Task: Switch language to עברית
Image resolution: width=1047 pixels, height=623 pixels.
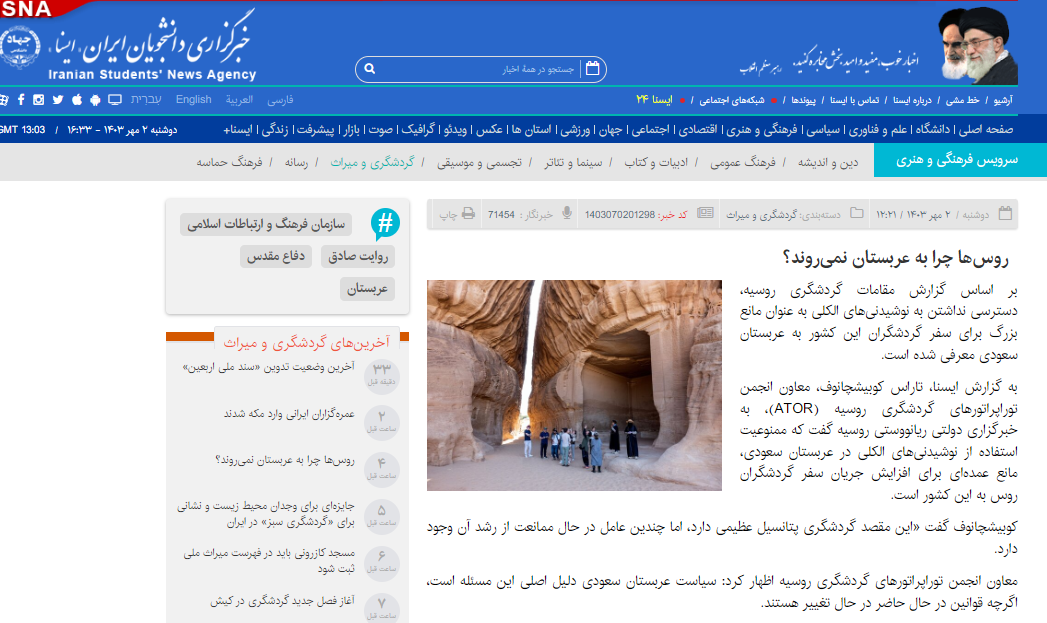Action: pyautogui.click(x=146, y=99)
